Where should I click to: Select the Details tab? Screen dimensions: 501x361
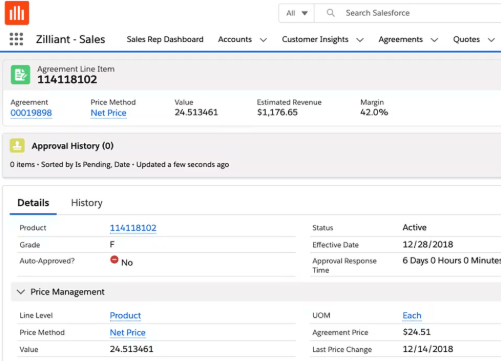coord(33,203)
